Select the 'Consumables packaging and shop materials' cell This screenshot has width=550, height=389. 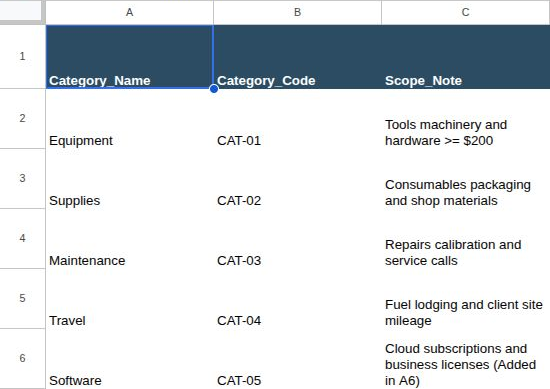coord(465,179)
